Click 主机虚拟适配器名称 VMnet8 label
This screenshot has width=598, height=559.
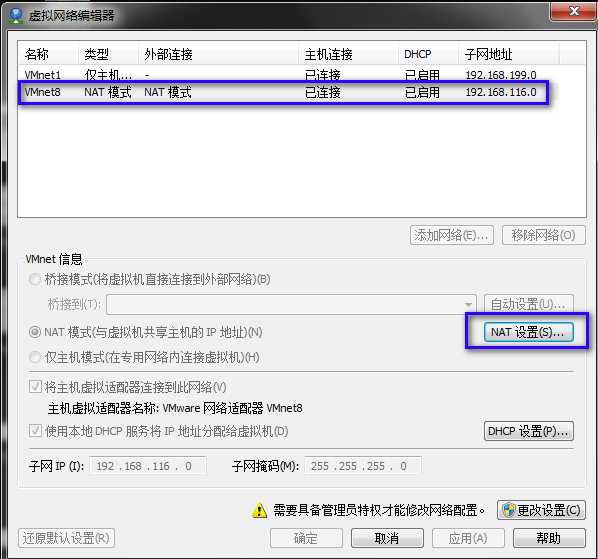(175, 408)
